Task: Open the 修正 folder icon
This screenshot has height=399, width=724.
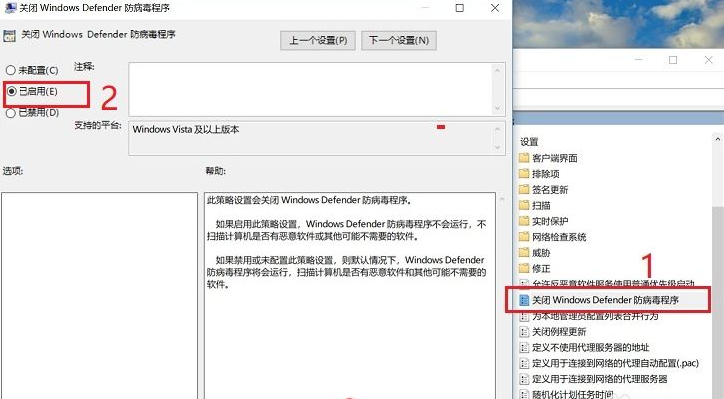Action: (524, 268)
